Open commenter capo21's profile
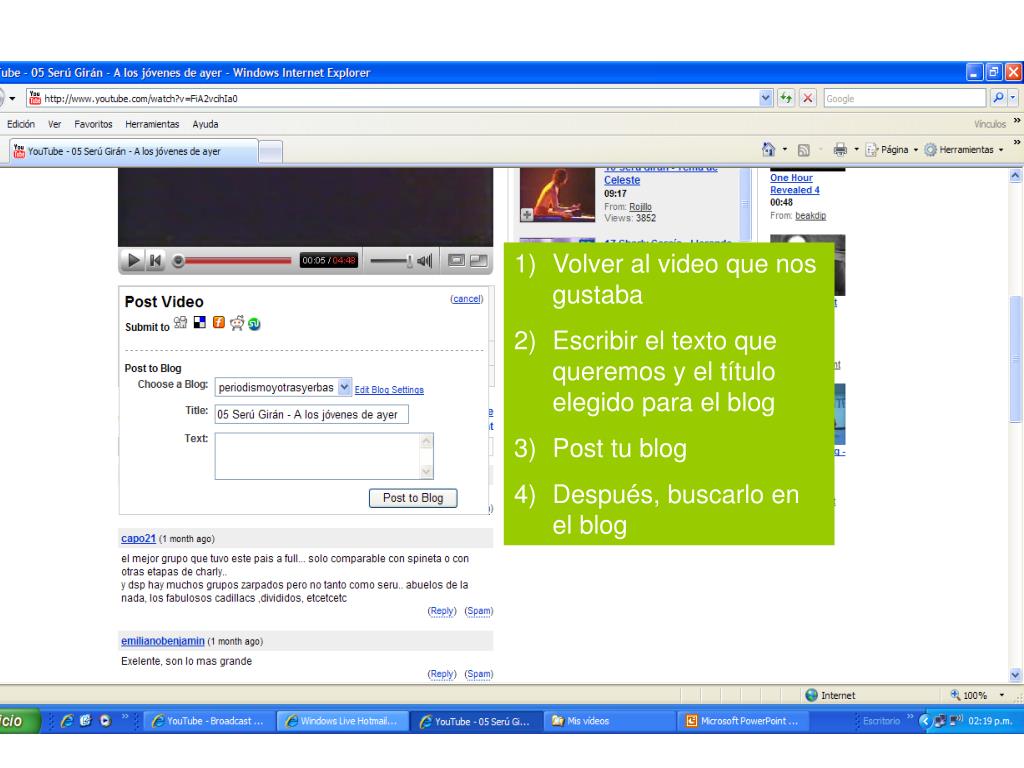 (138, 539)
